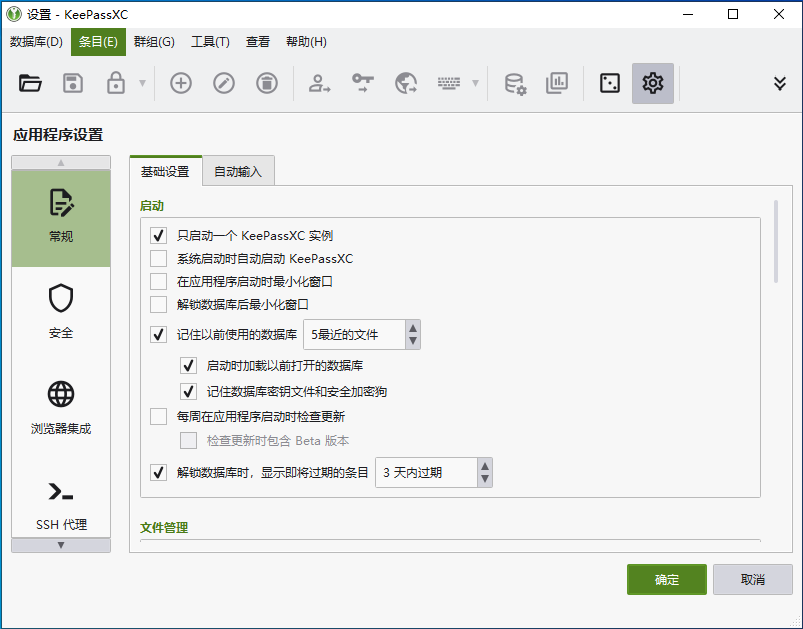Image resolution: width=803 pixels, height=629 pixels.
Task: Click the copy username toolbar icon
Action: point(318,83)
